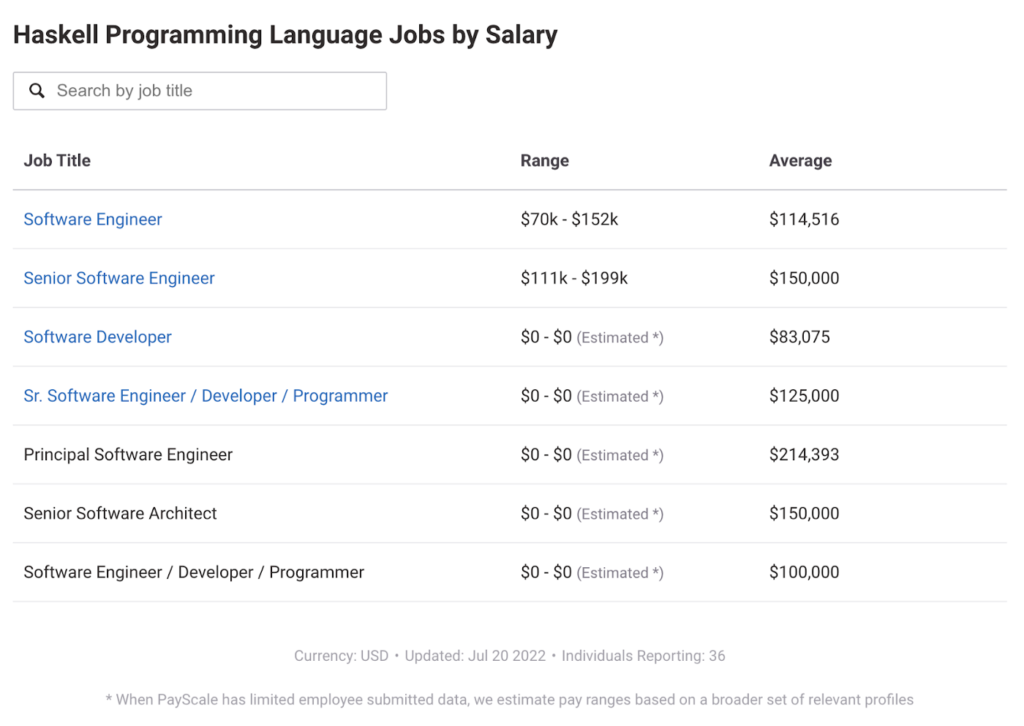Click the Average column header
1024x726 pixels.
(800, 160)
